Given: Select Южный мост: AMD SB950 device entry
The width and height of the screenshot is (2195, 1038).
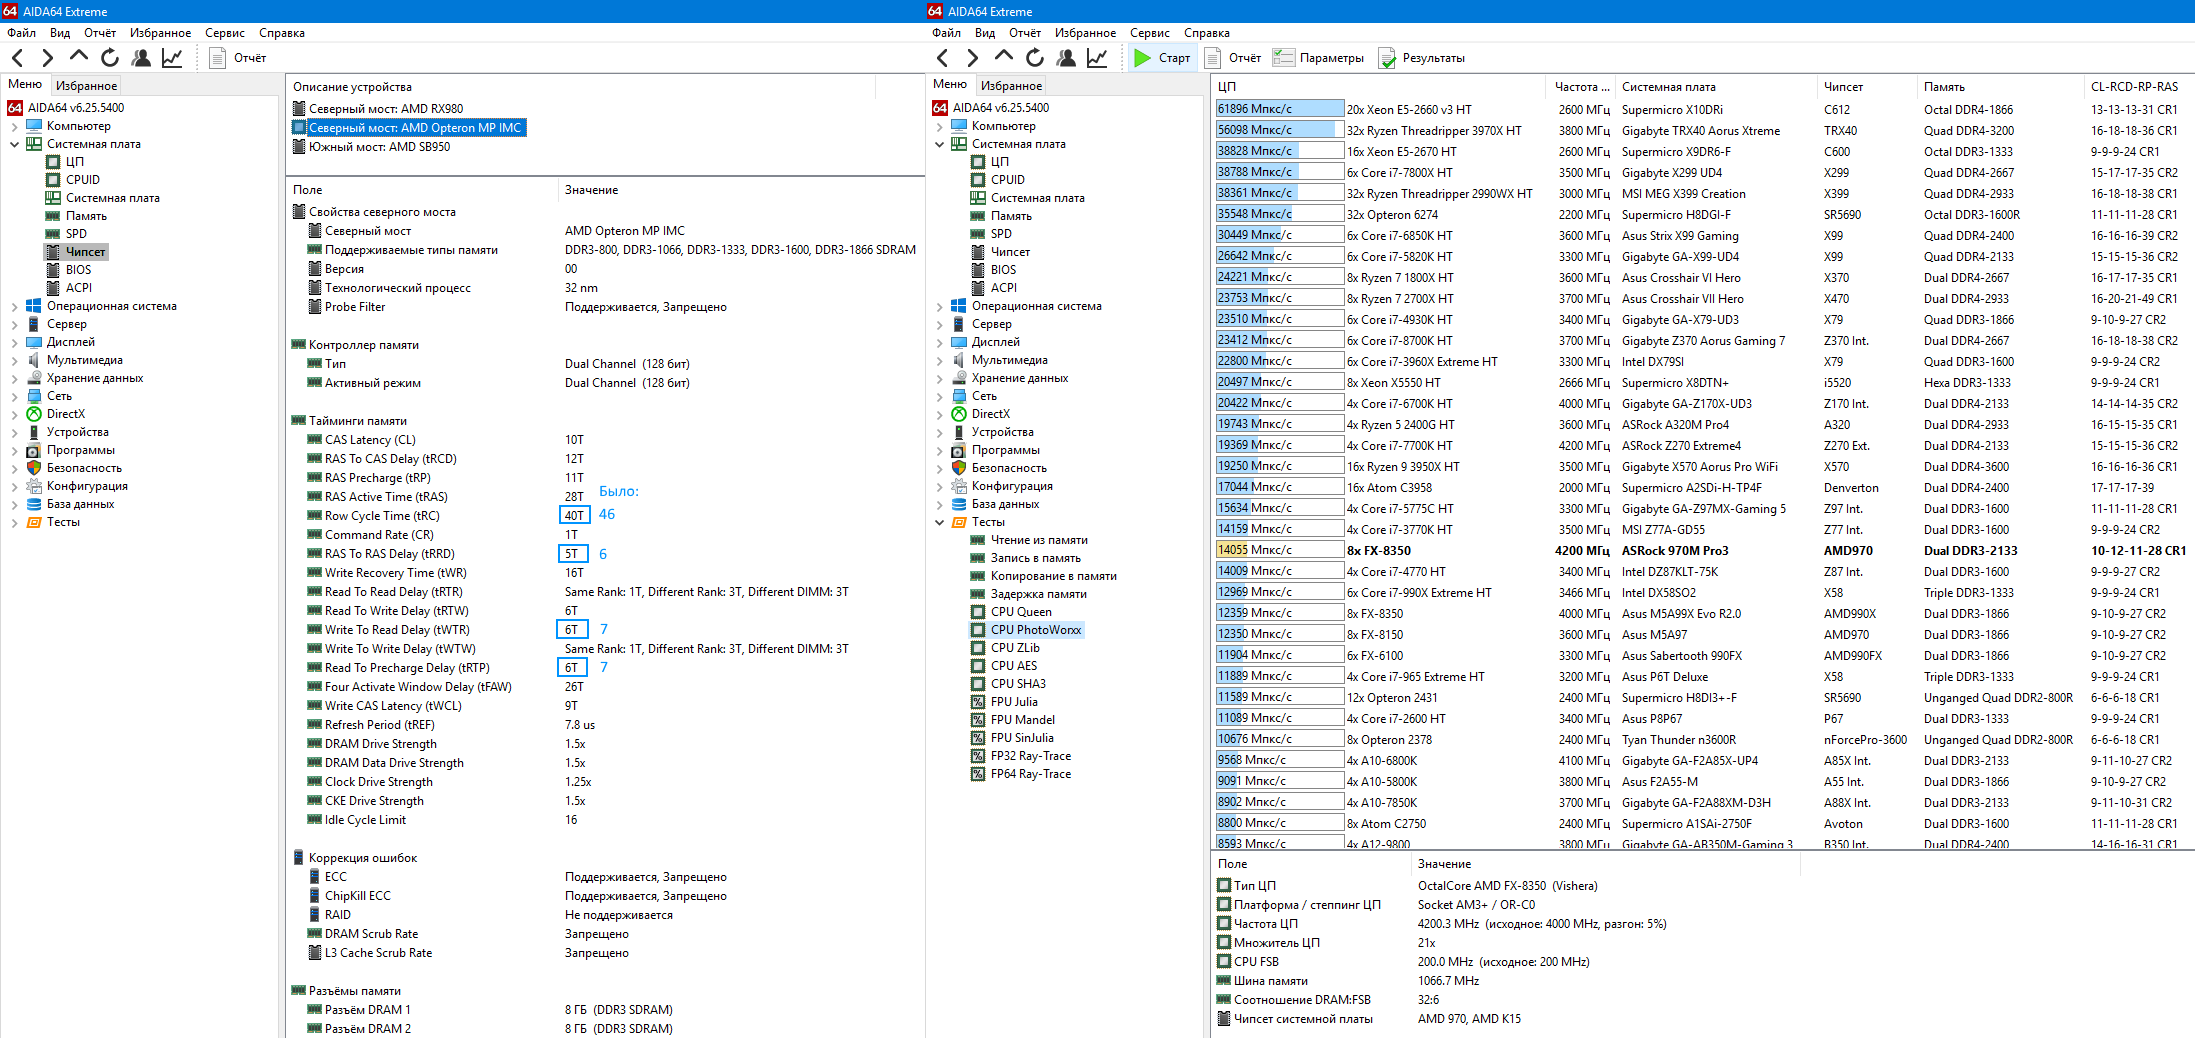Looking at the screenshot, I should coord(372,147).
